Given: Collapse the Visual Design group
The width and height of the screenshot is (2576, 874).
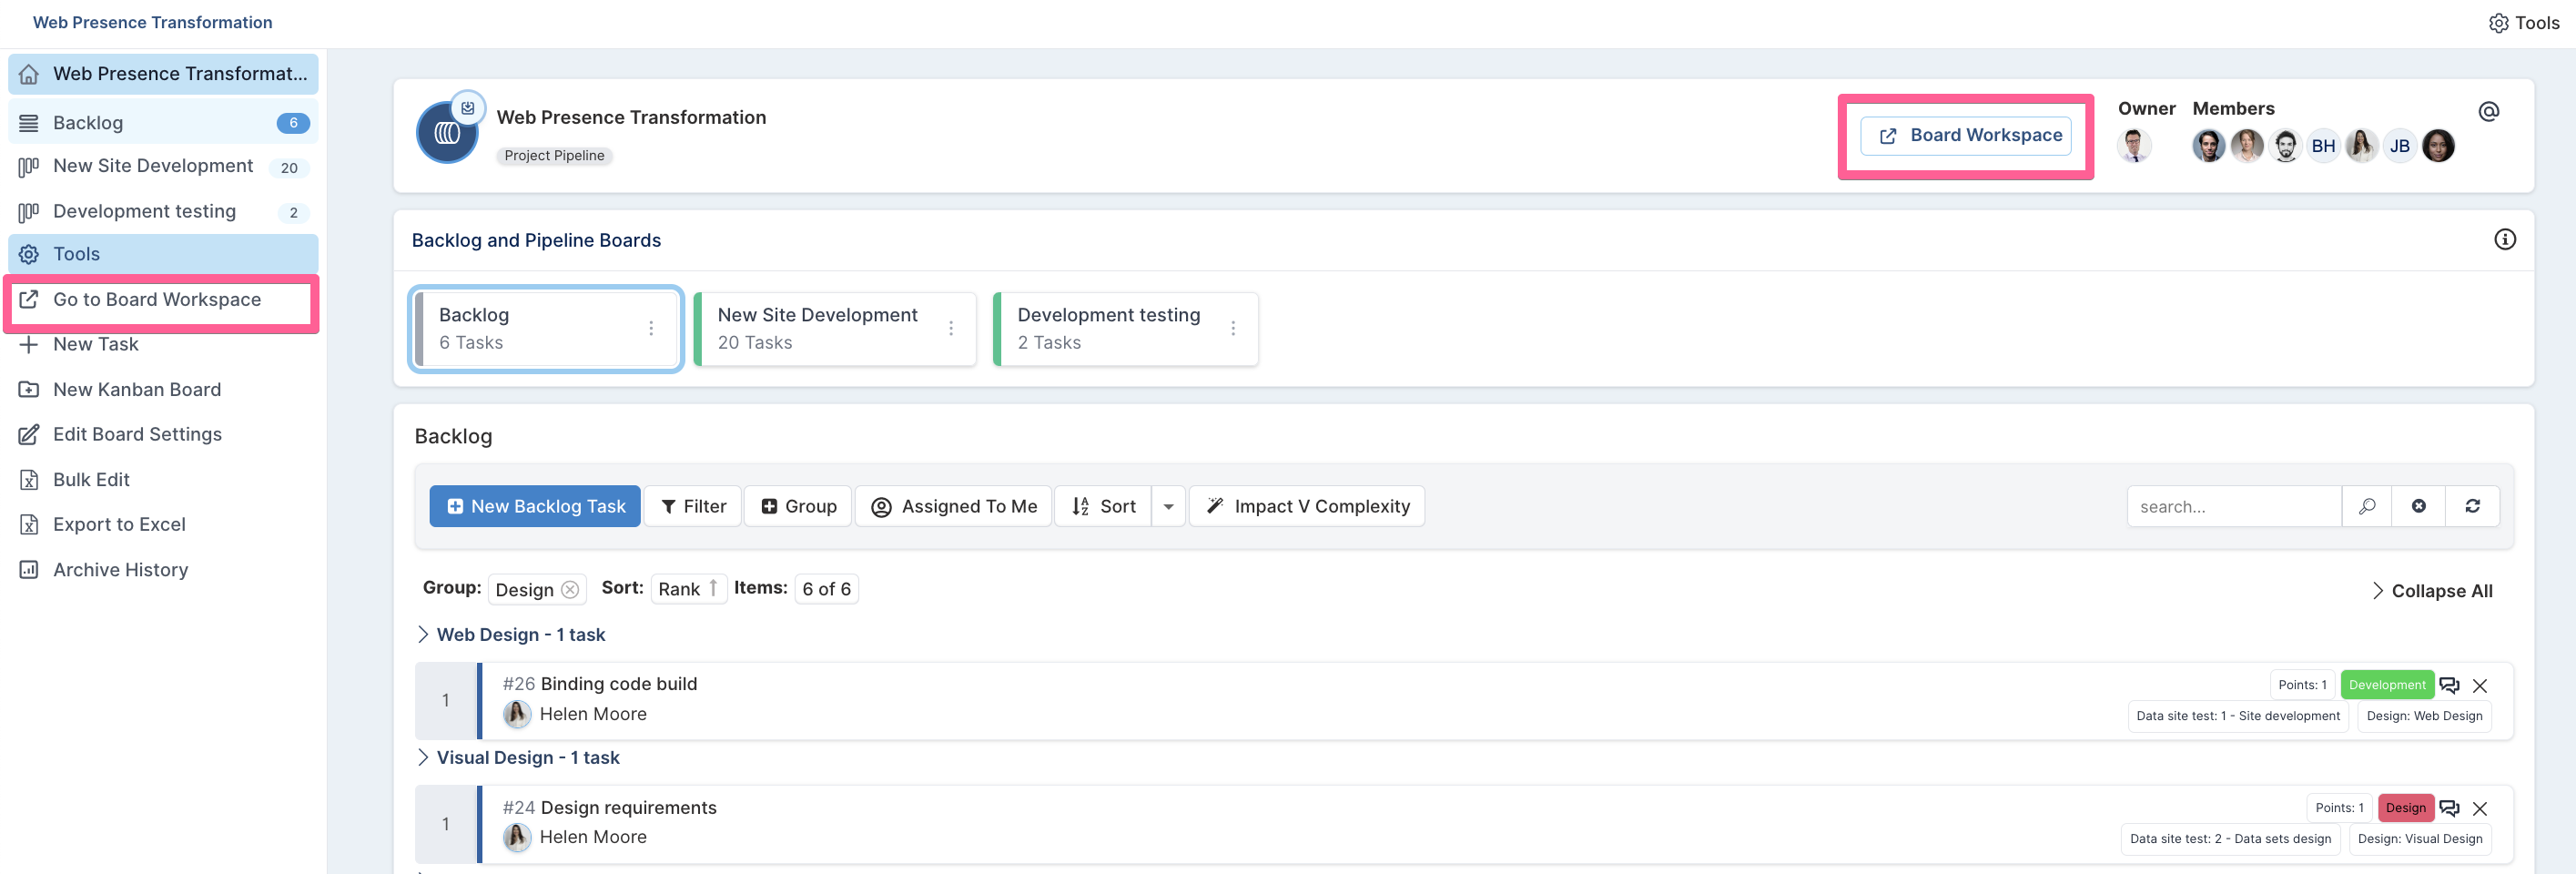Looking at the screenshot, I should (422, 757).
